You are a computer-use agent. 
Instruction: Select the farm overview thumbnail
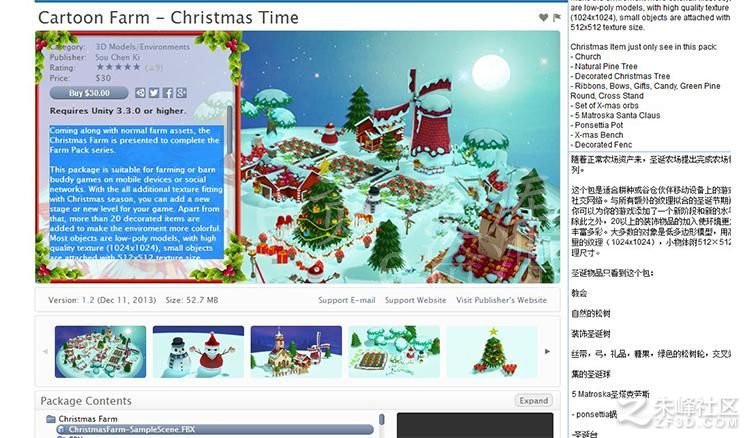[x=100, y=351]
